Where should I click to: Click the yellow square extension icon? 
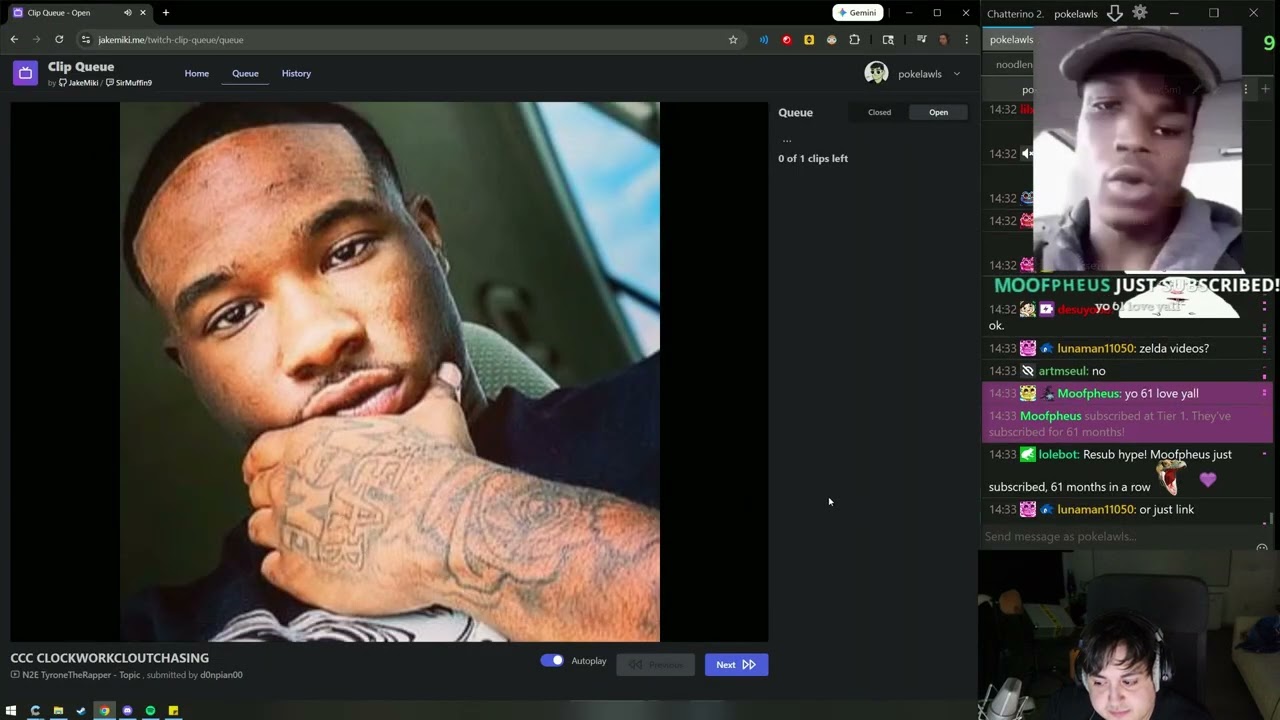809,40
